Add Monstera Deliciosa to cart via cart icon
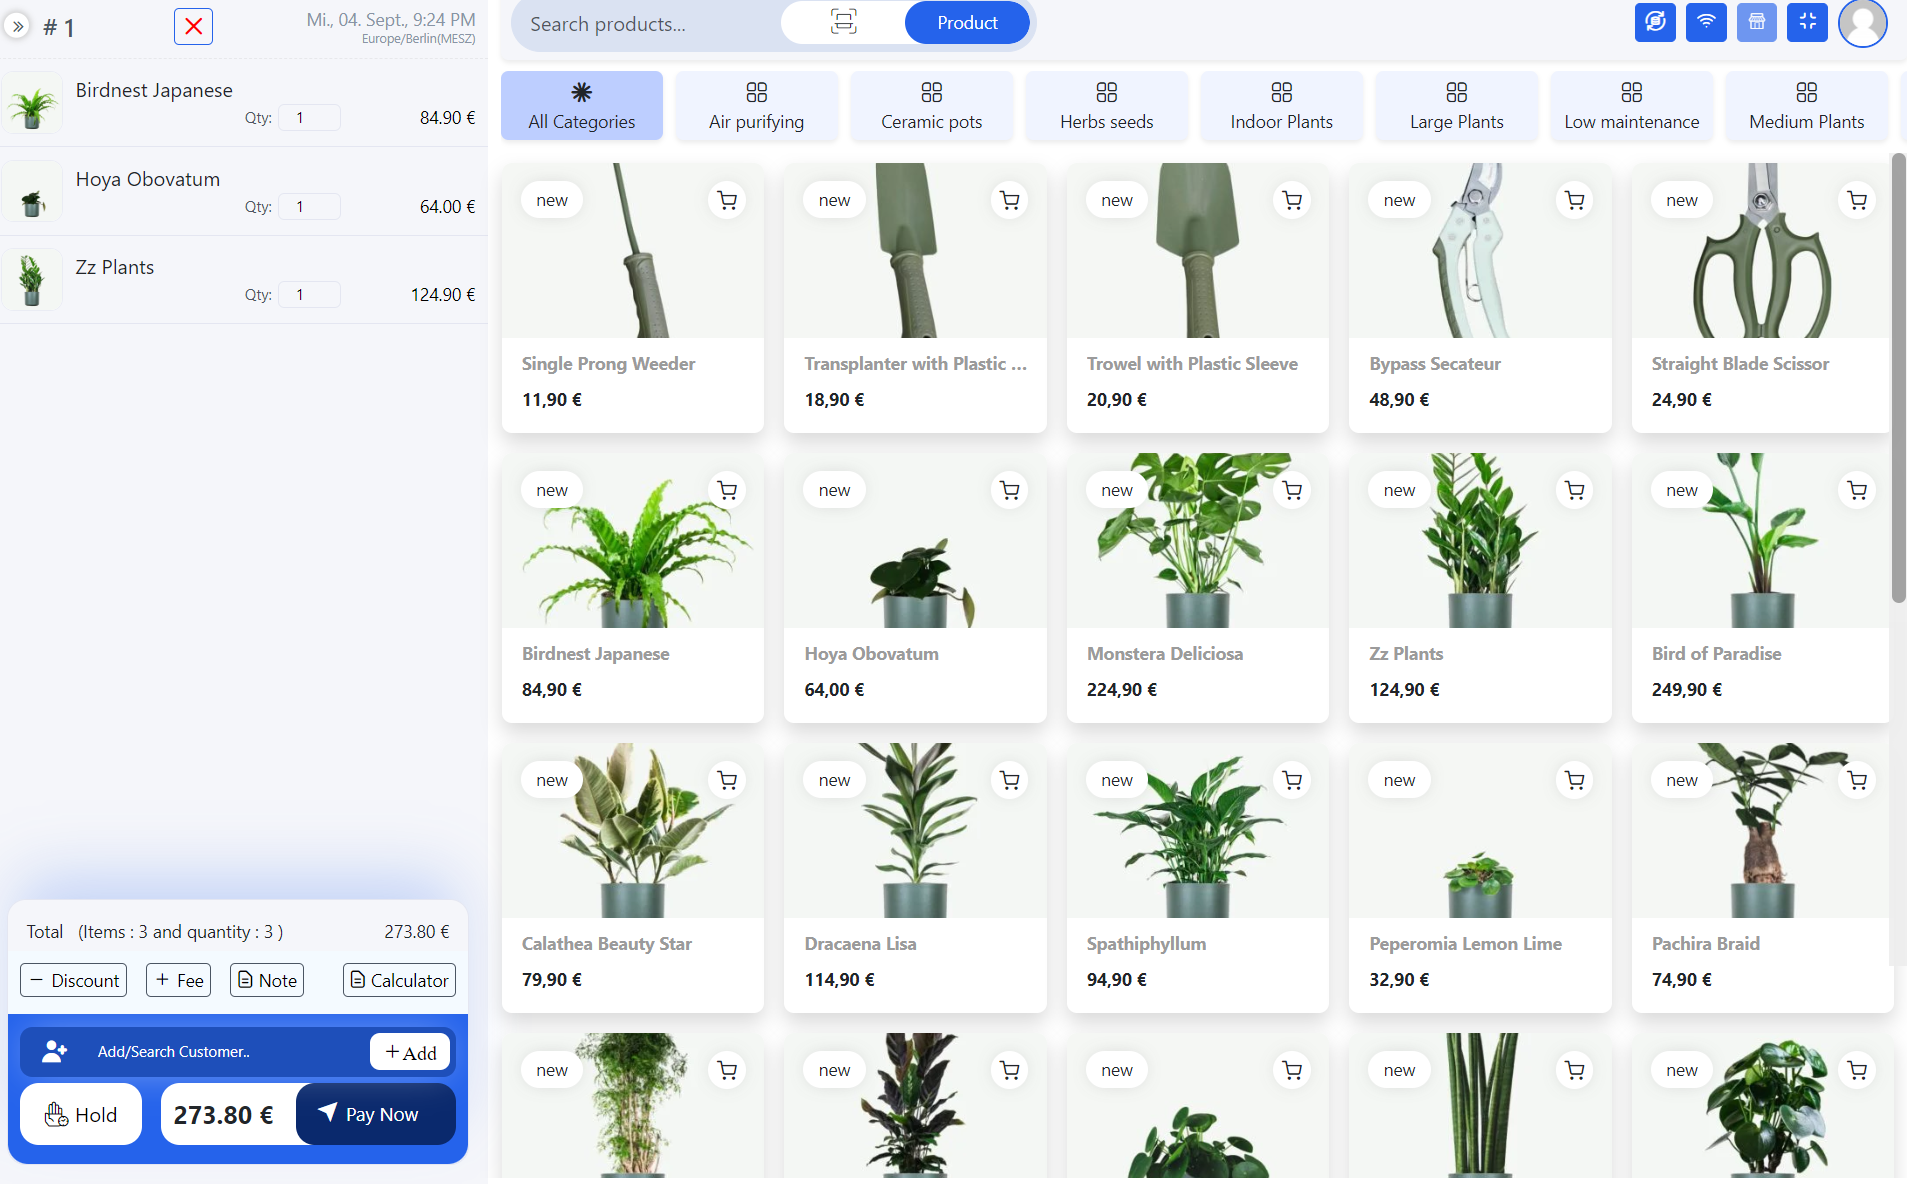This screenshot has height=1184, width=1907. pos(1292,490)
